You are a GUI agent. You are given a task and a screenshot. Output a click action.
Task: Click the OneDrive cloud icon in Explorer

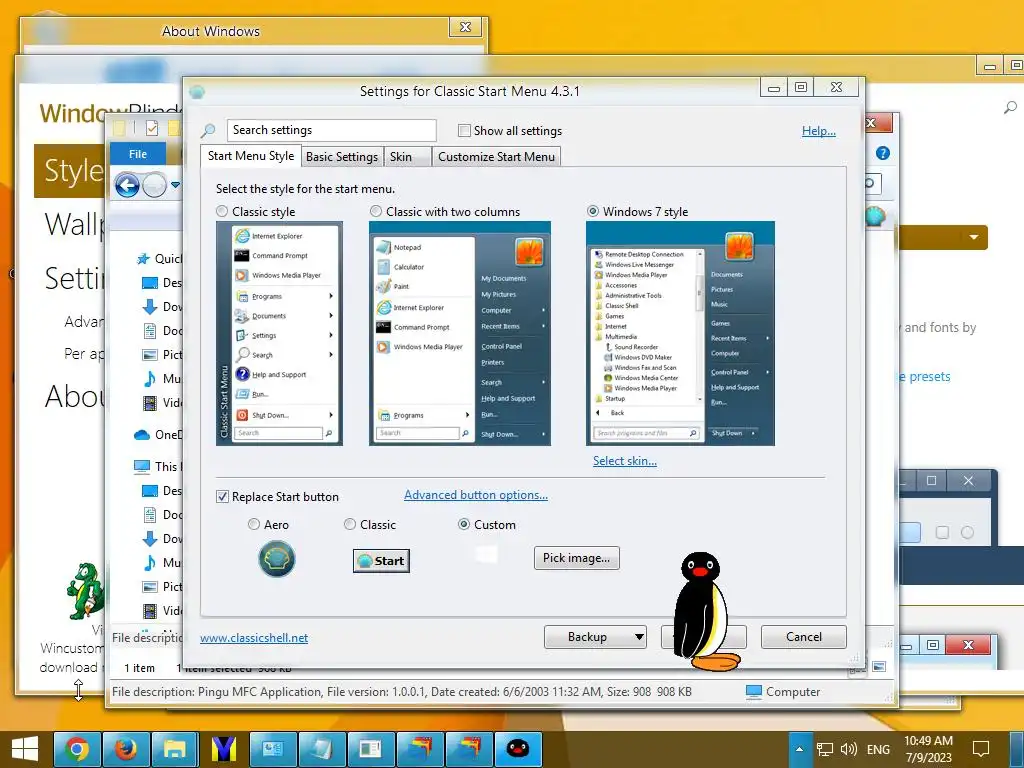[142, 435]
